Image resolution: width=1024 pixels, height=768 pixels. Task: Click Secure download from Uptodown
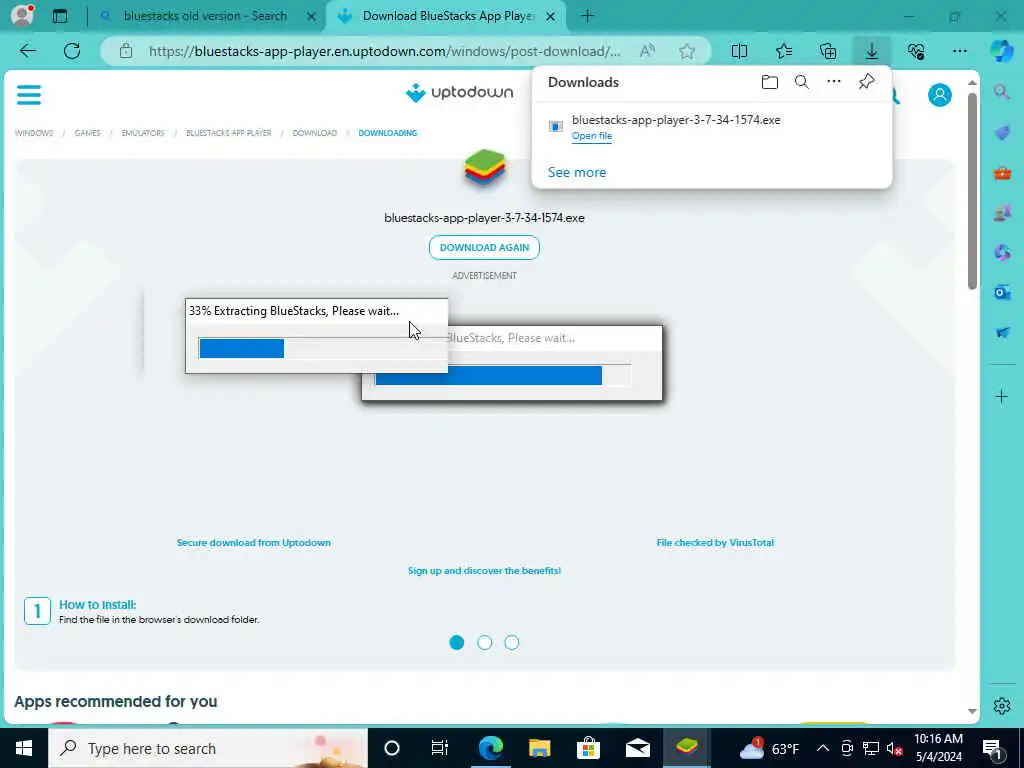point(253,543)
